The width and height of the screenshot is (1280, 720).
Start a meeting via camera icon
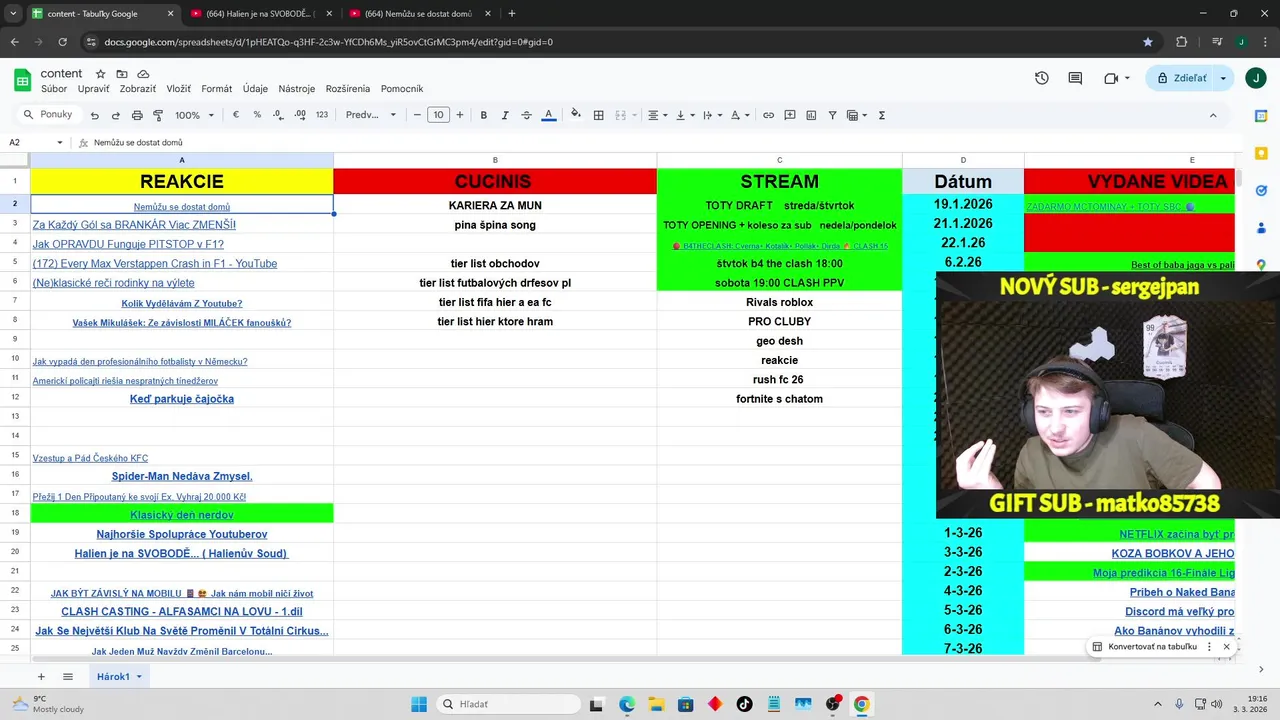pos(1111,78)
